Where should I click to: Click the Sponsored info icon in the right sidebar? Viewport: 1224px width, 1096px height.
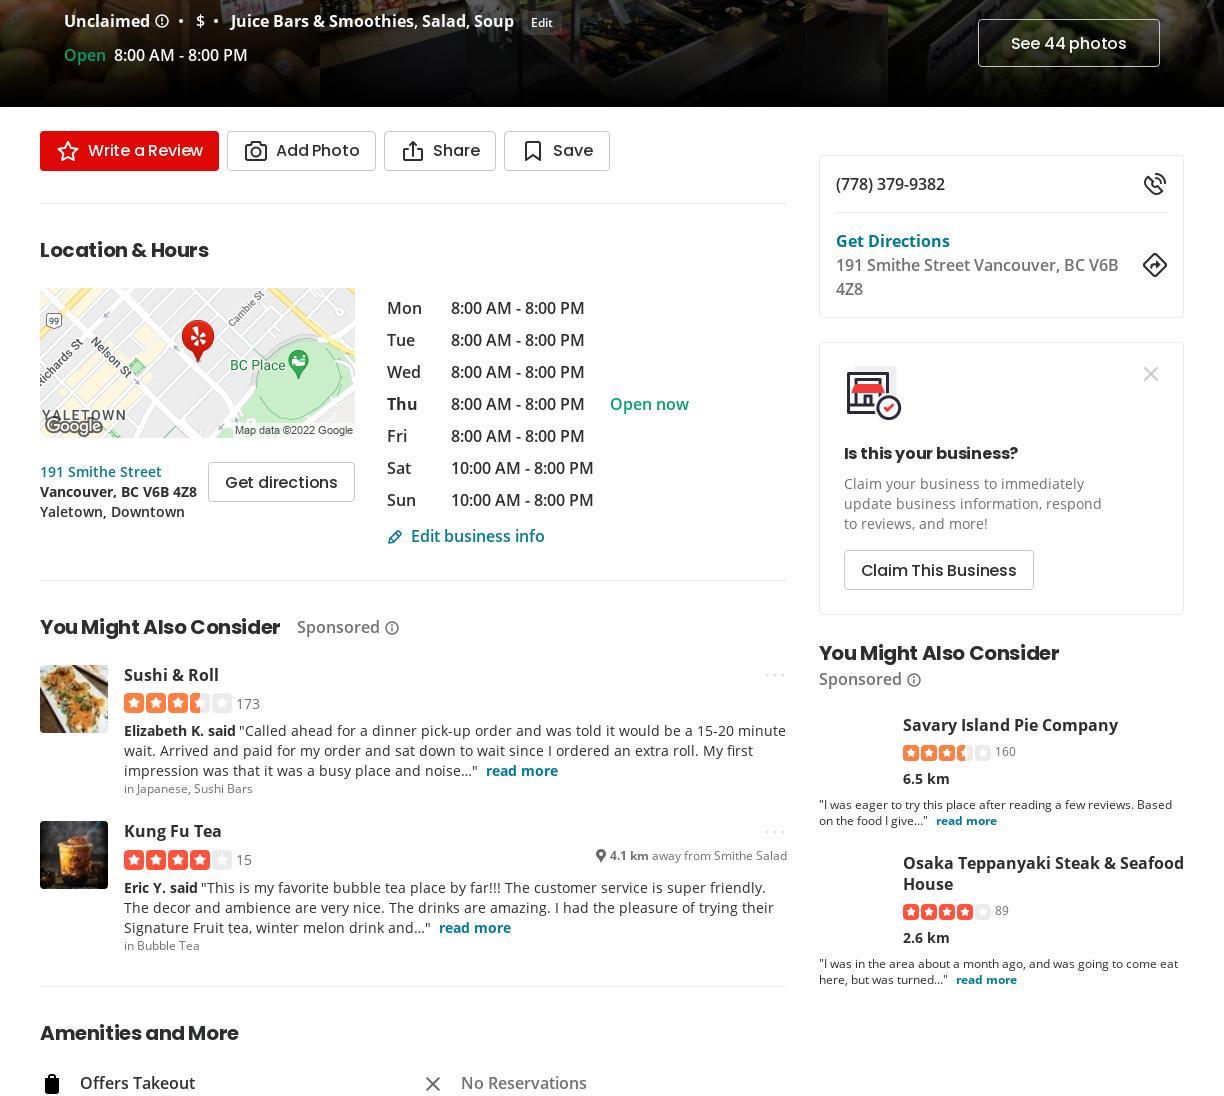(x=913, y=680)
